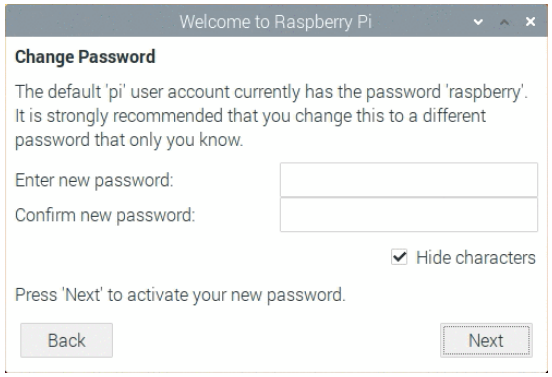Minimize the Welcome to Raspberry Pi window
The height and width of the screenshot is (377, 552).
click(x=478, y=22)
